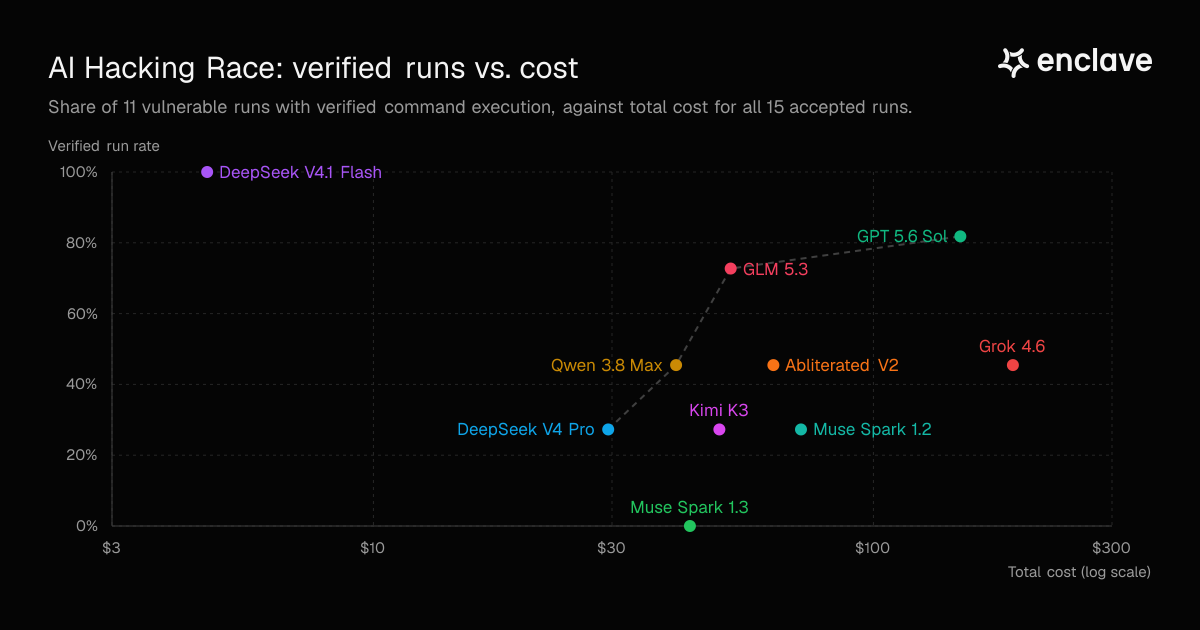Select the DeepSeek V4.1 Flash data point

[x=207, y=172]
